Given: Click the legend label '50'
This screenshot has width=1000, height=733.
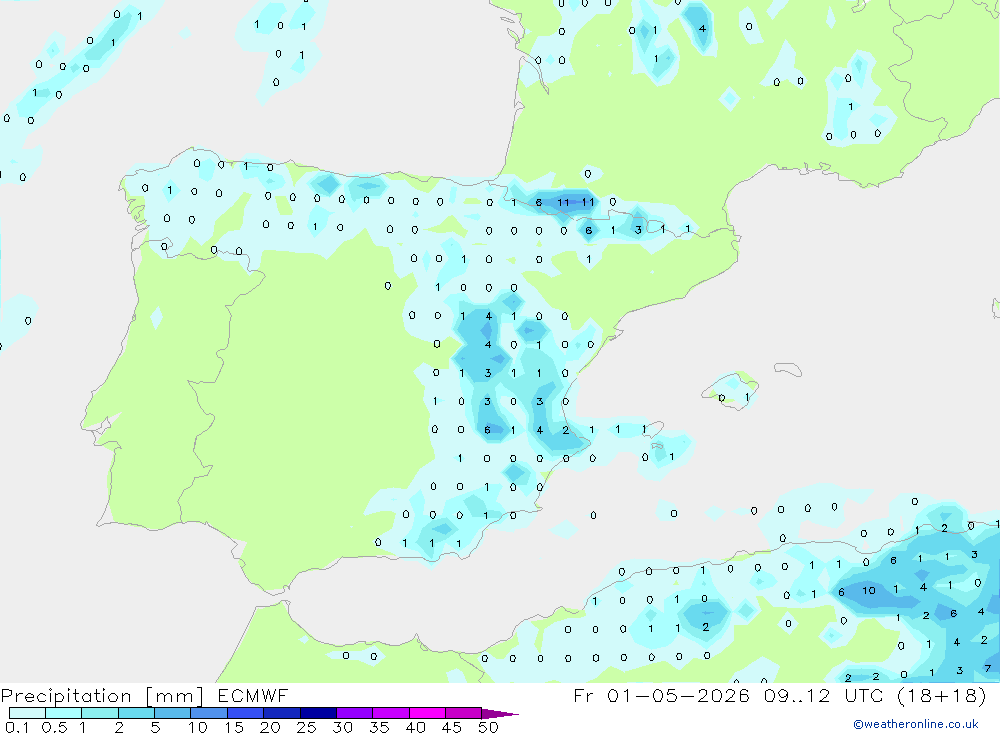Looking at the screenshot, I should click(488, 727).
